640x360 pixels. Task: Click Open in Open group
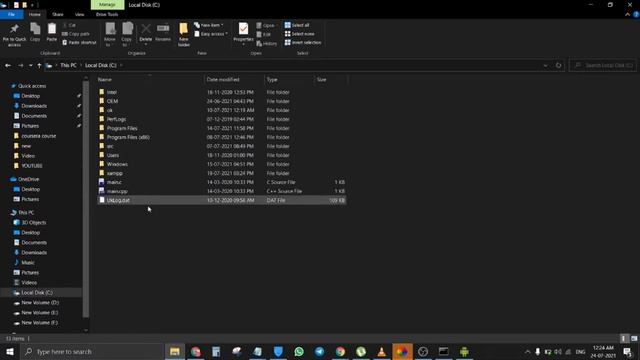(266, 25)
